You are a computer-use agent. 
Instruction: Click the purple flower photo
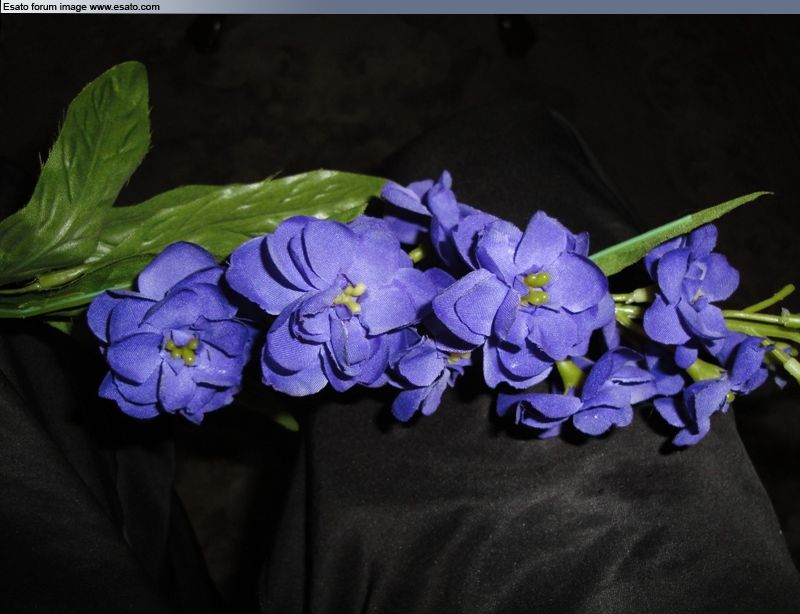[400, 314]
